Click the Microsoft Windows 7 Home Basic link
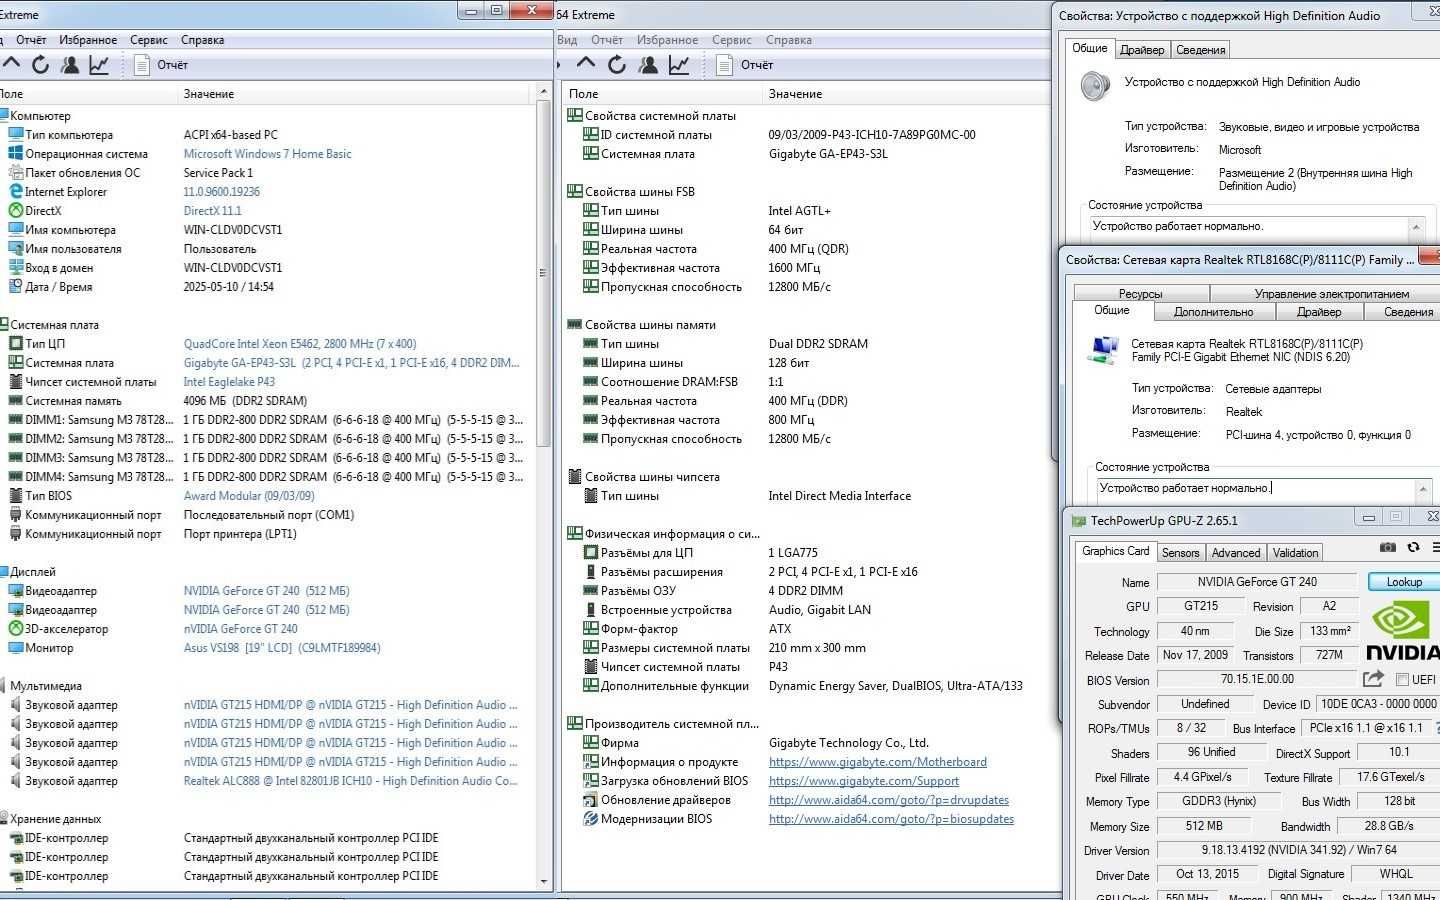The image size is (1440, 900). (267, 154)
